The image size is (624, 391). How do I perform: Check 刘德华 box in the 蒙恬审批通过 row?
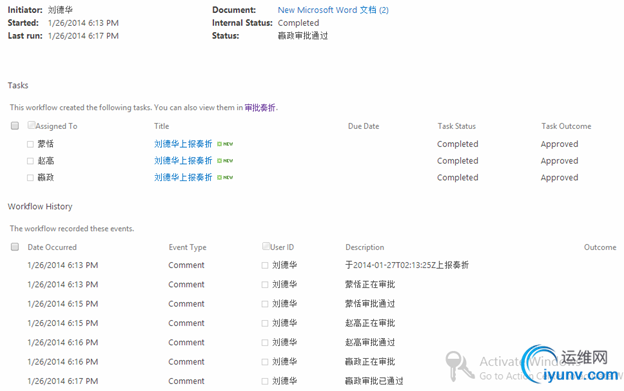265,304
